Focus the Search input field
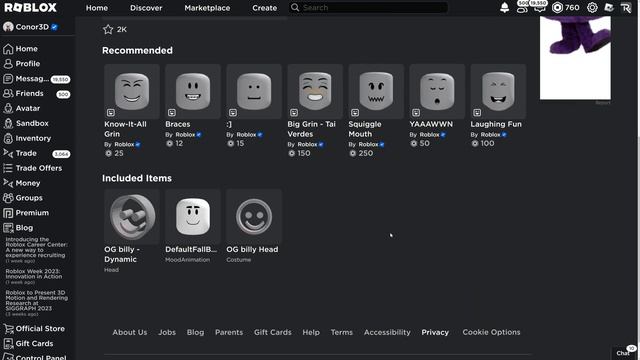The width and height of the screenshot is (640, 360). [x=369, y=7]
